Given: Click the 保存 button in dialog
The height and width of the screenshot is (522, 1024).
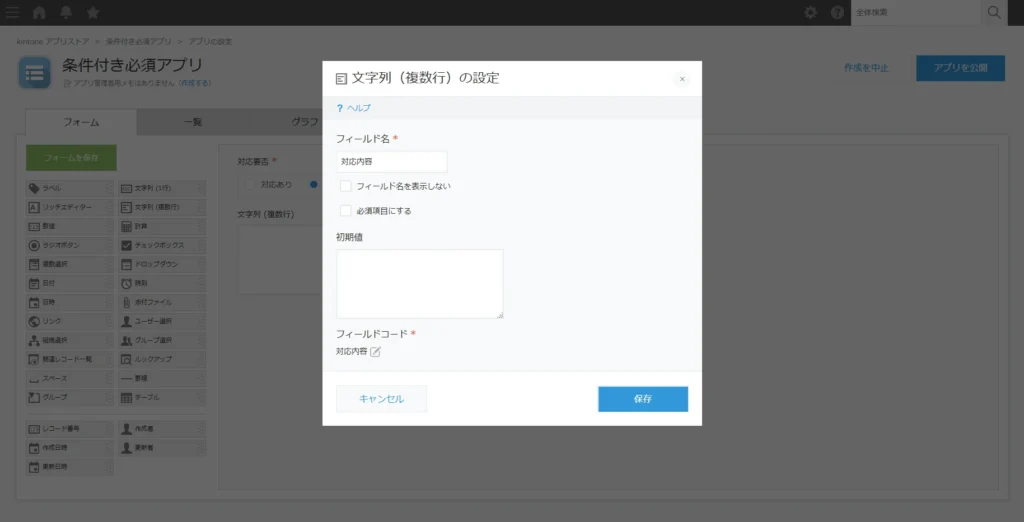Looking at the screenshot, I should click(x=643, y=399).
